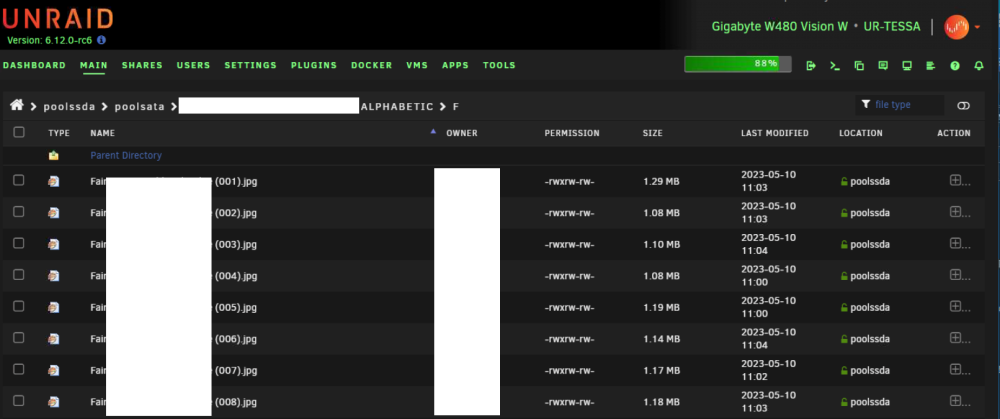This screenshot has height=419, width=1000.
Task: Click the image file icon for (005).jpg
Action: 54,307
